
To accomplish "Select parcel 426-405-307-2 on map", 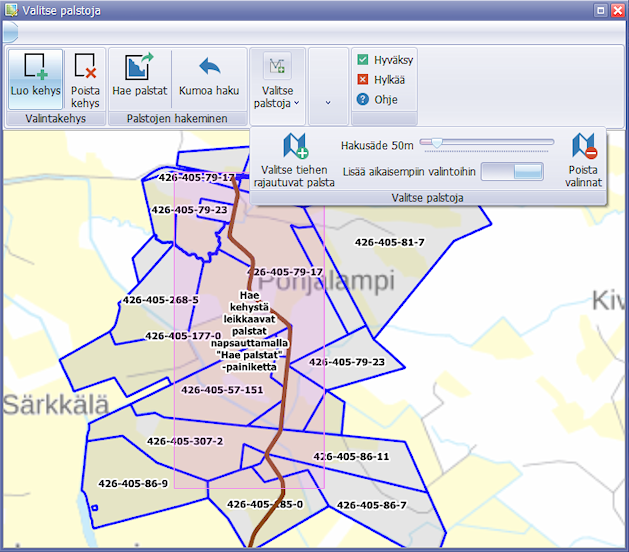I will click(x=185, y=441).
